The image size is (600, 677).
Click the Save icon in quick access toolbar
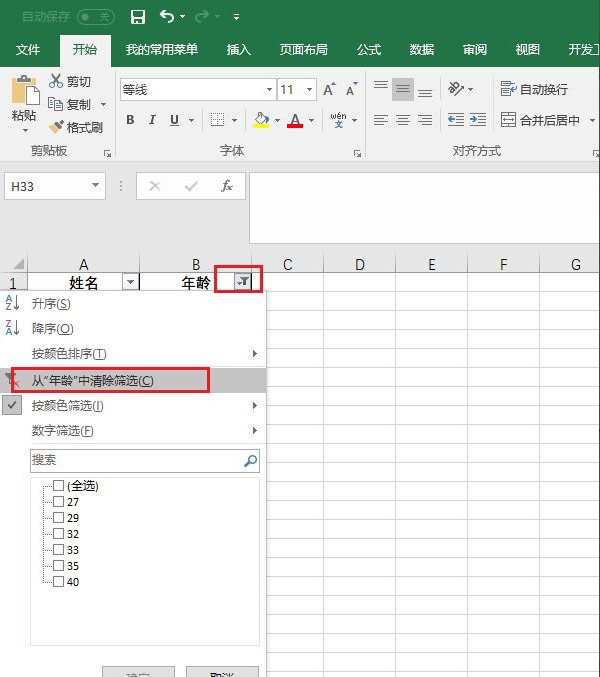[x=138, y=17]
